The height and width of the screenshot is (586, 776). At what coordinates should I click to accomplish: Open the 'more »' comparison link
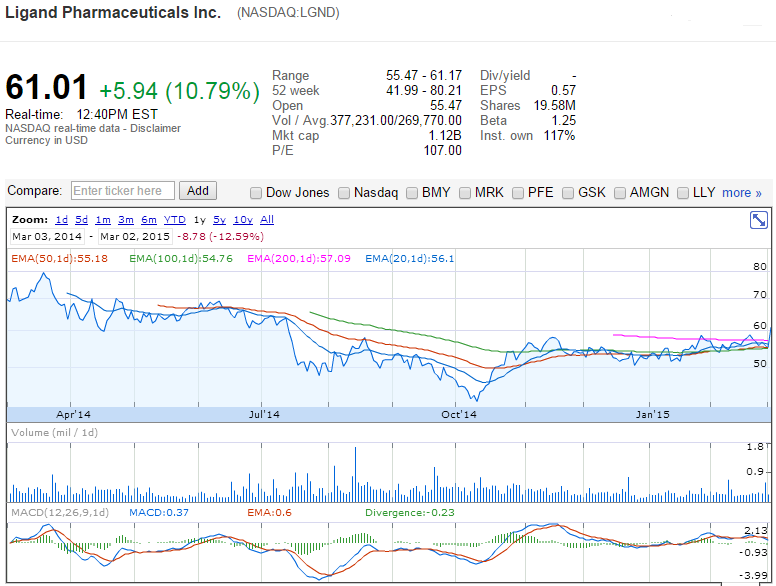741,193
